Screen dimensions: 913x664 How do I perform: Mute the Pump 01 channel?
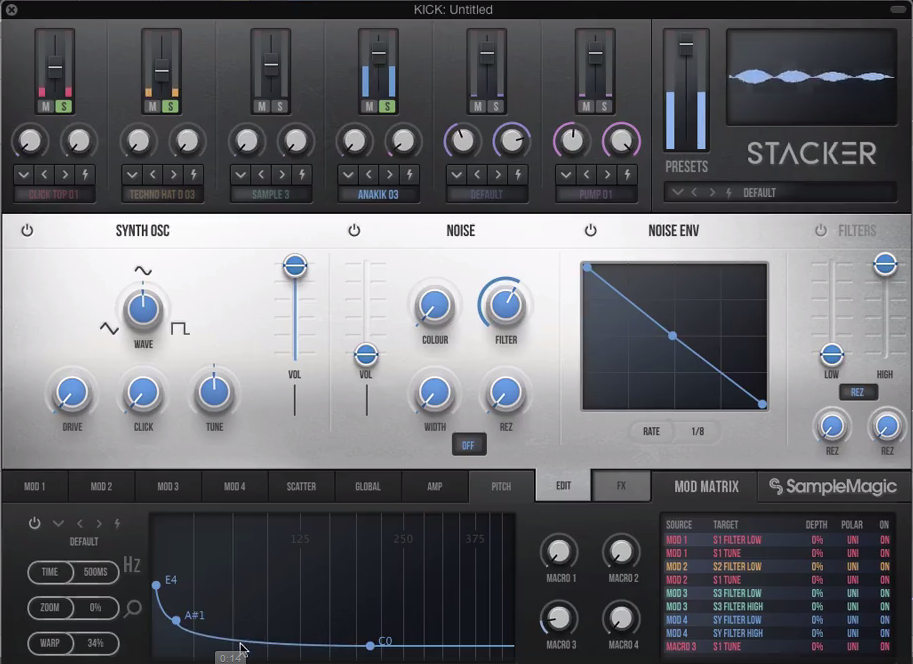(x=586, y=107)
